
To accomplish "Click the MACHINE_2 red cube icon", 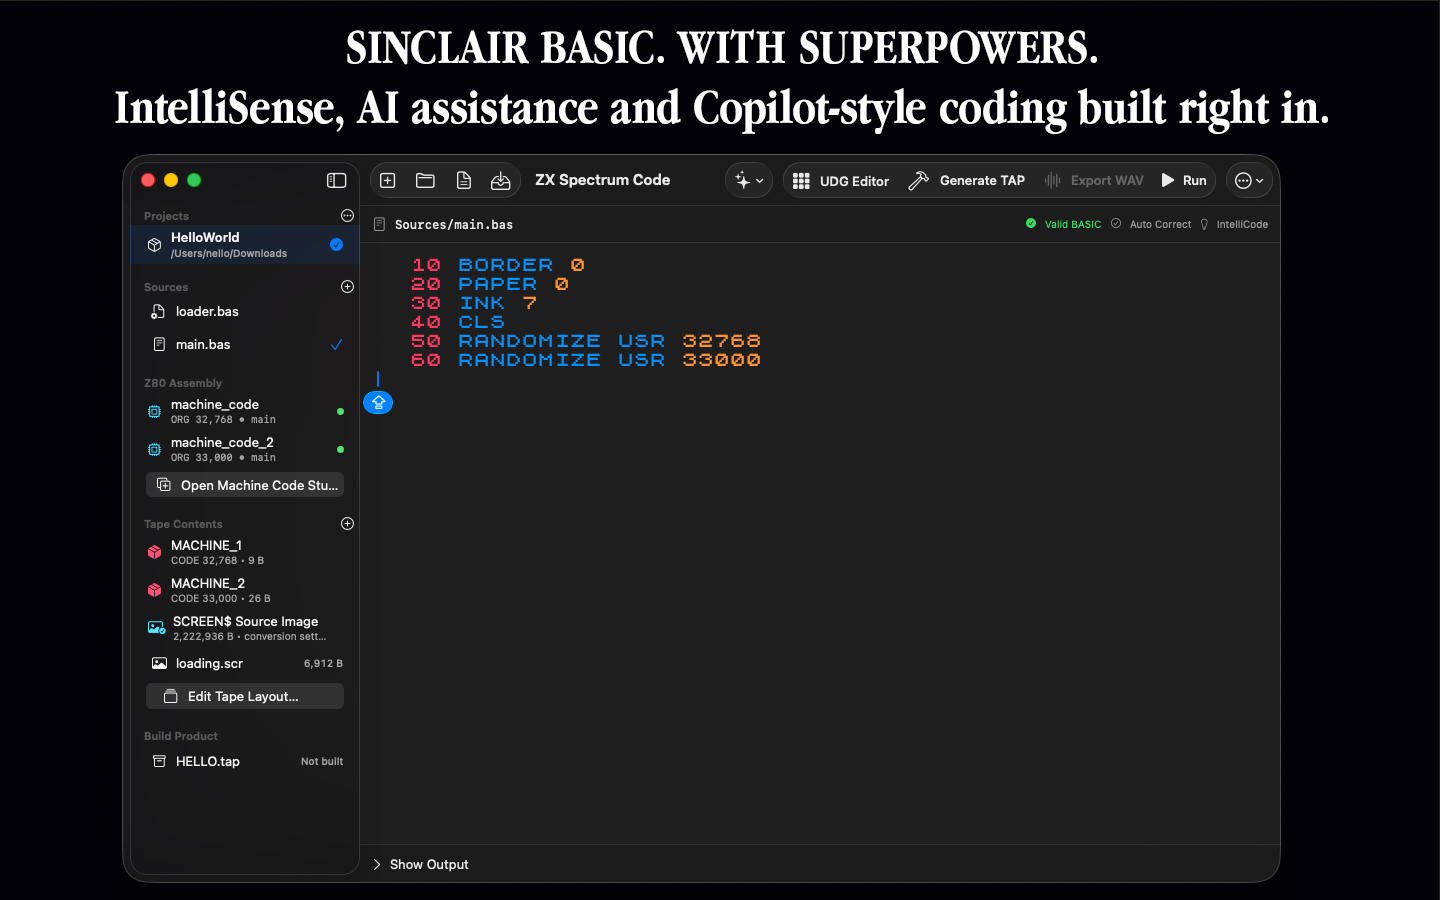I will (154, 590).
